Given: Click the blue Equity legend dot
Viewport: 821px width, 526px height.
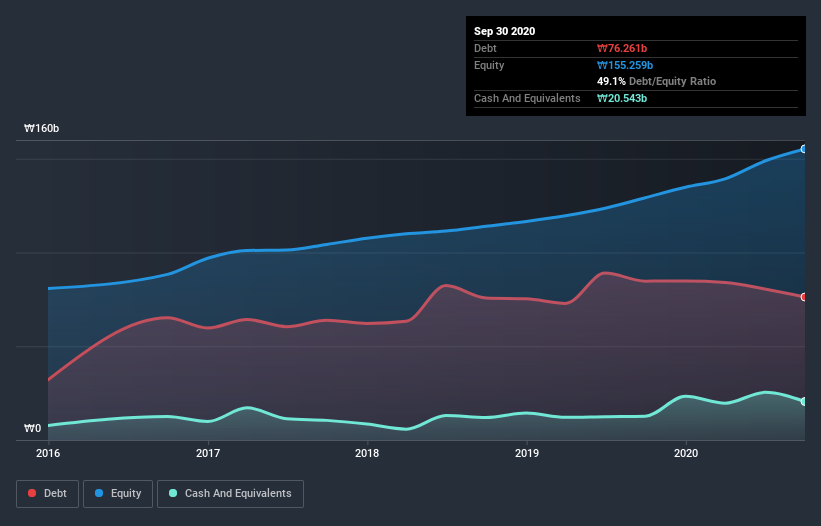Looking at the screenshot, I should 99,493.
